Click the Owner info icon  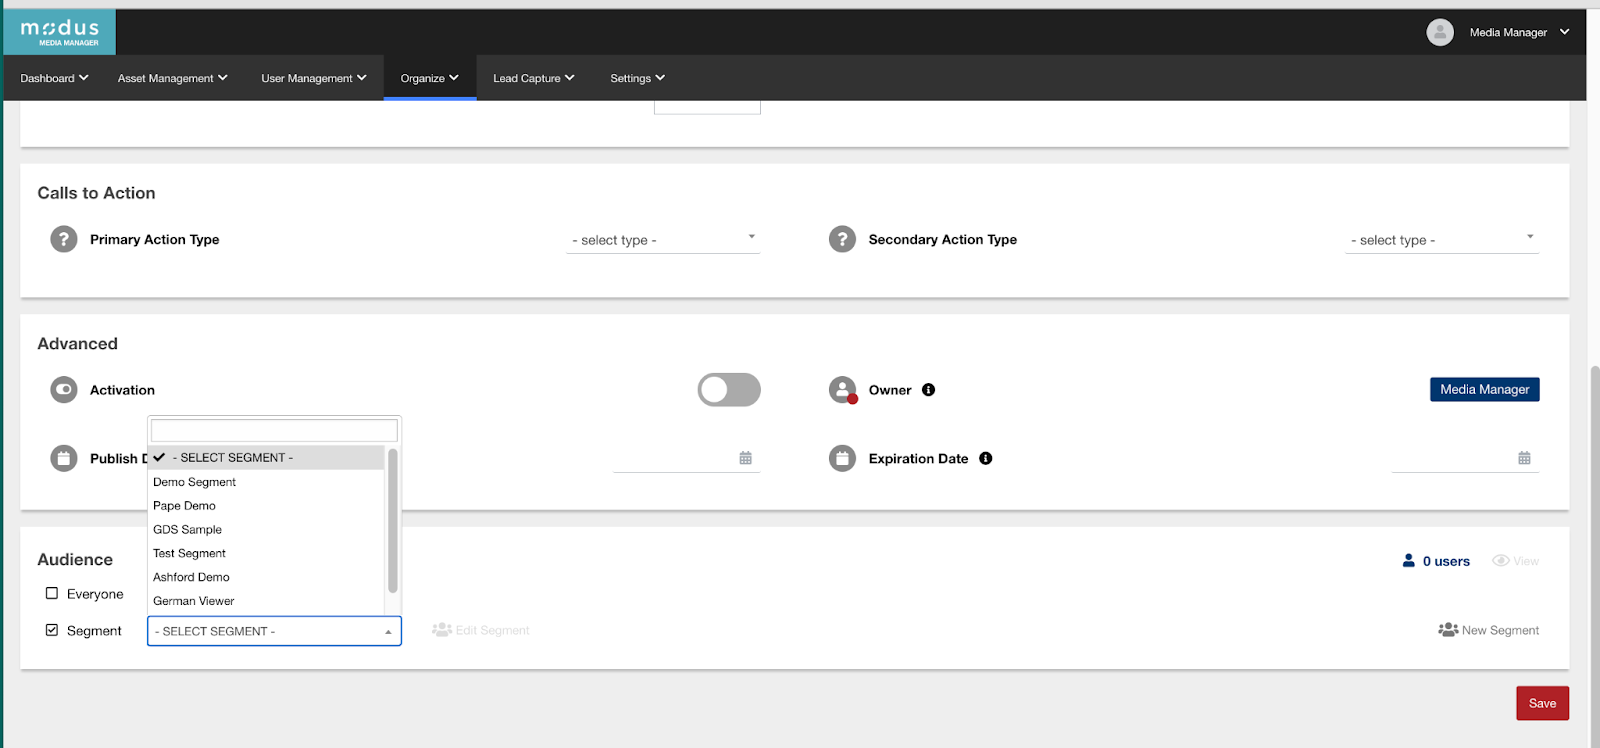(x=928, y=390)
